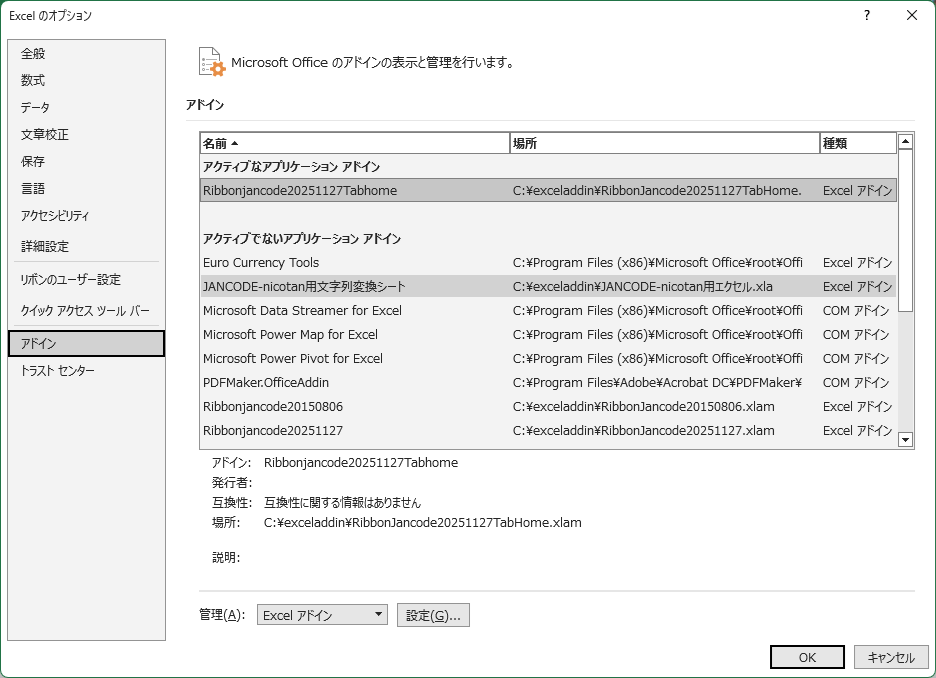This screenshot has height=678, width=936.
Task: Sort list by 名前 column header
Action: (354, 143)
